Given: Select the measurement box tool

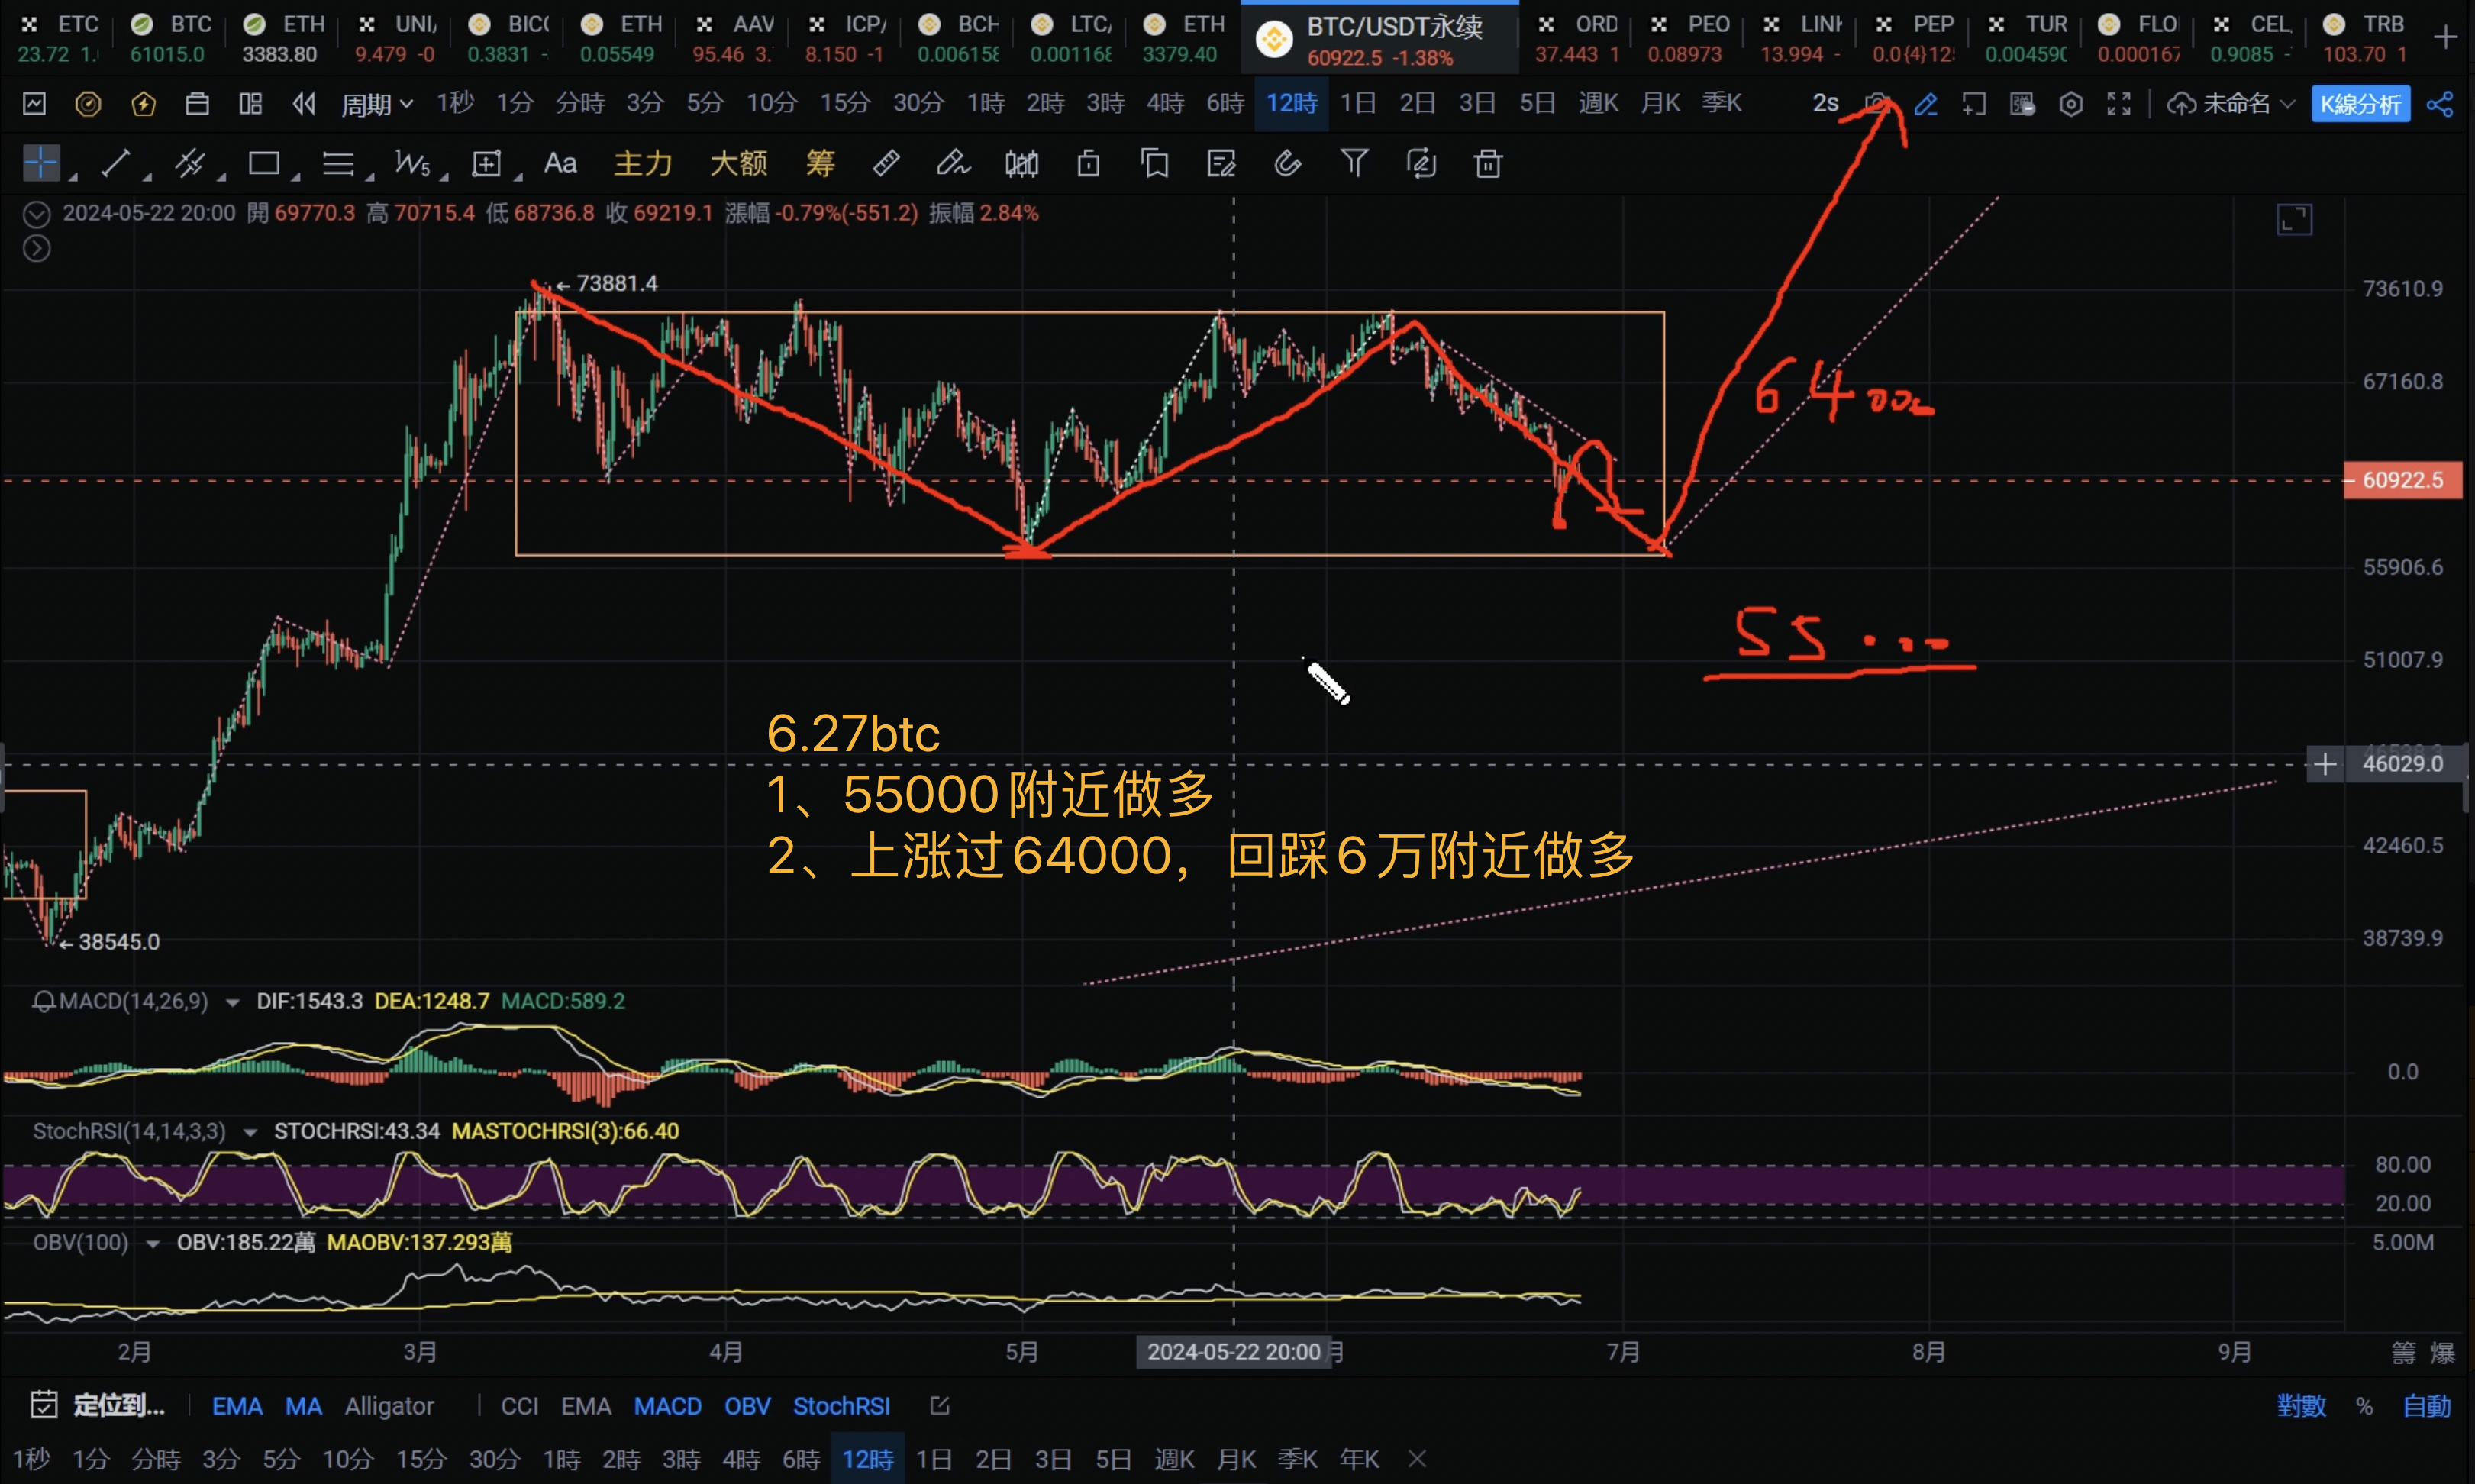Looking at the screenshot, I should 486,163.
